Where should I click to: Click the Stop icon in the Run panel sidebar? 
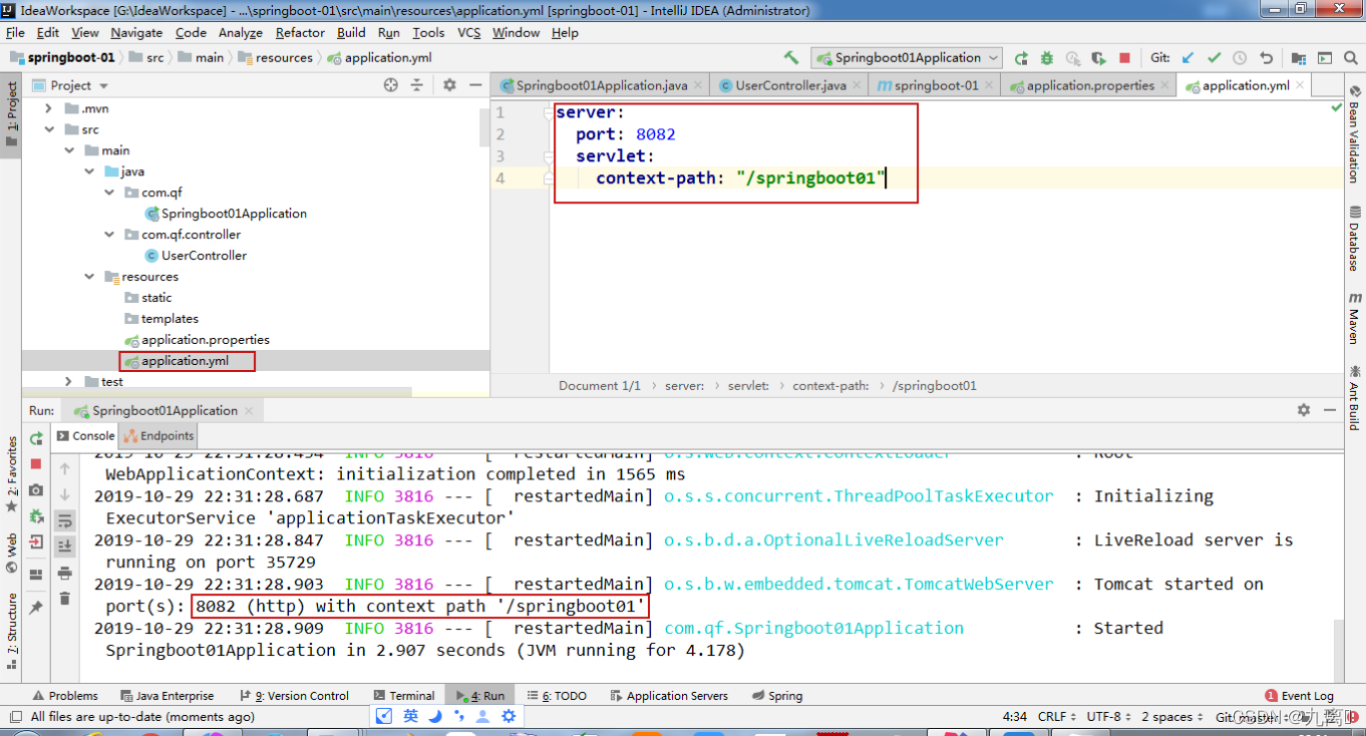pos(36,464)
